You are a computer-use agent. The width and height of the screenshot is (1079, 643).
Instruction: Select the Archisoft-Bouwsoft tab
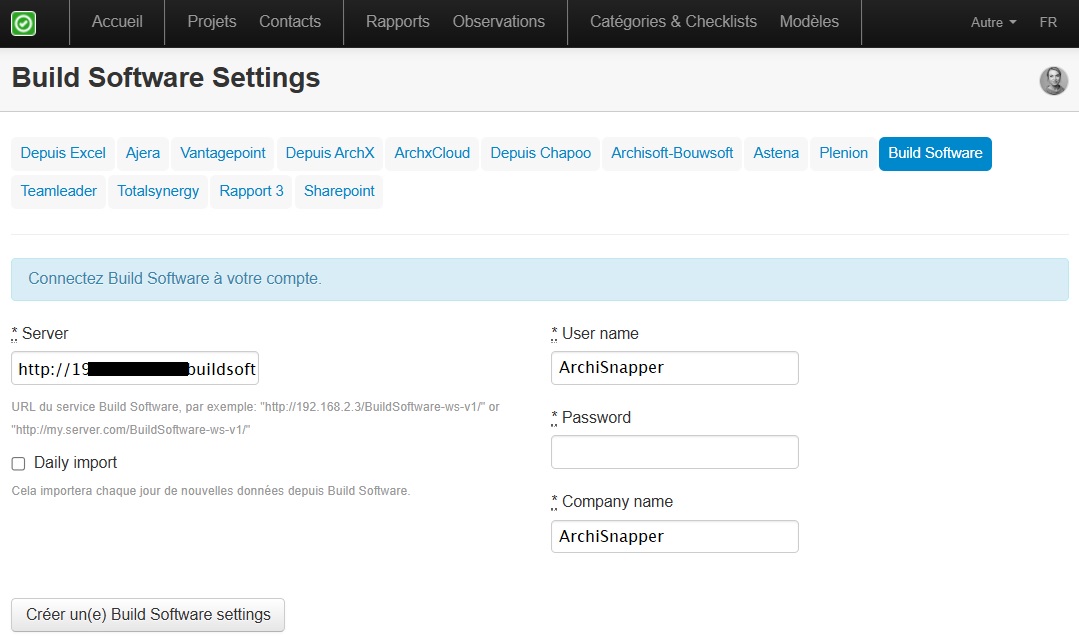pos(672,154)
